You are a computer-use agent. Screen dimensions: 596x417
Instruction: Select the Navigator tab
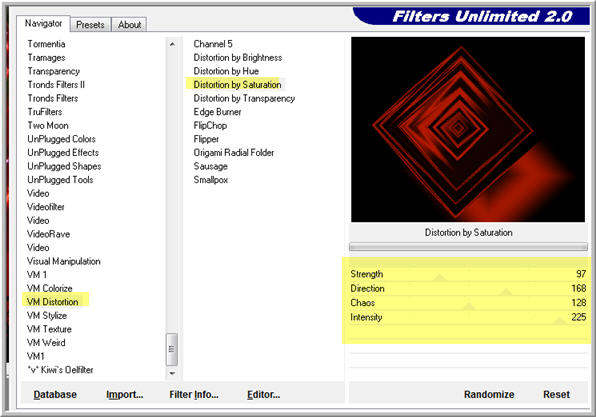(x=43, y=24)
